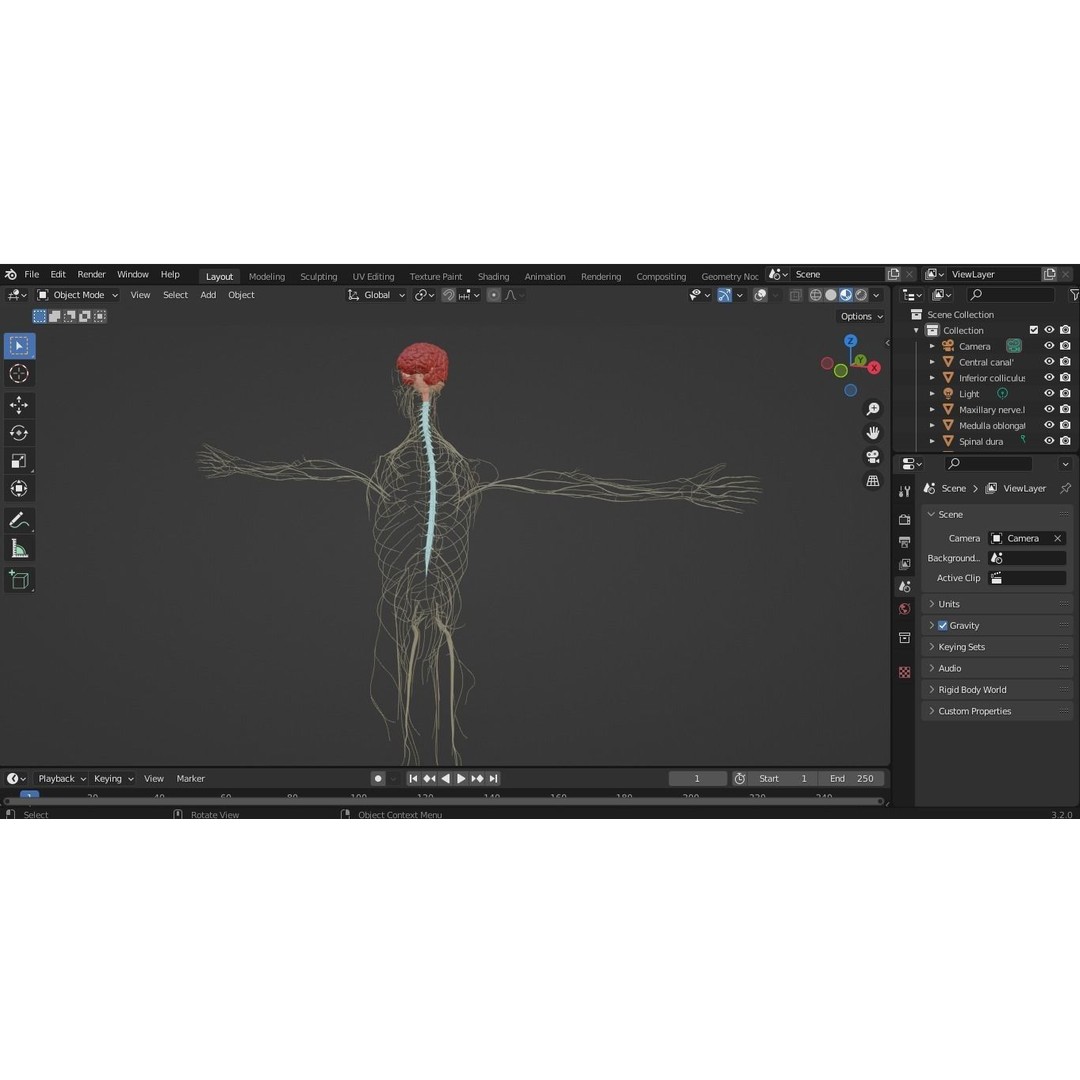The width and height of the screenshot is (1080, 1080).
Task: Select the Cursor tool in the toolbar
Action: coord(19,373)
